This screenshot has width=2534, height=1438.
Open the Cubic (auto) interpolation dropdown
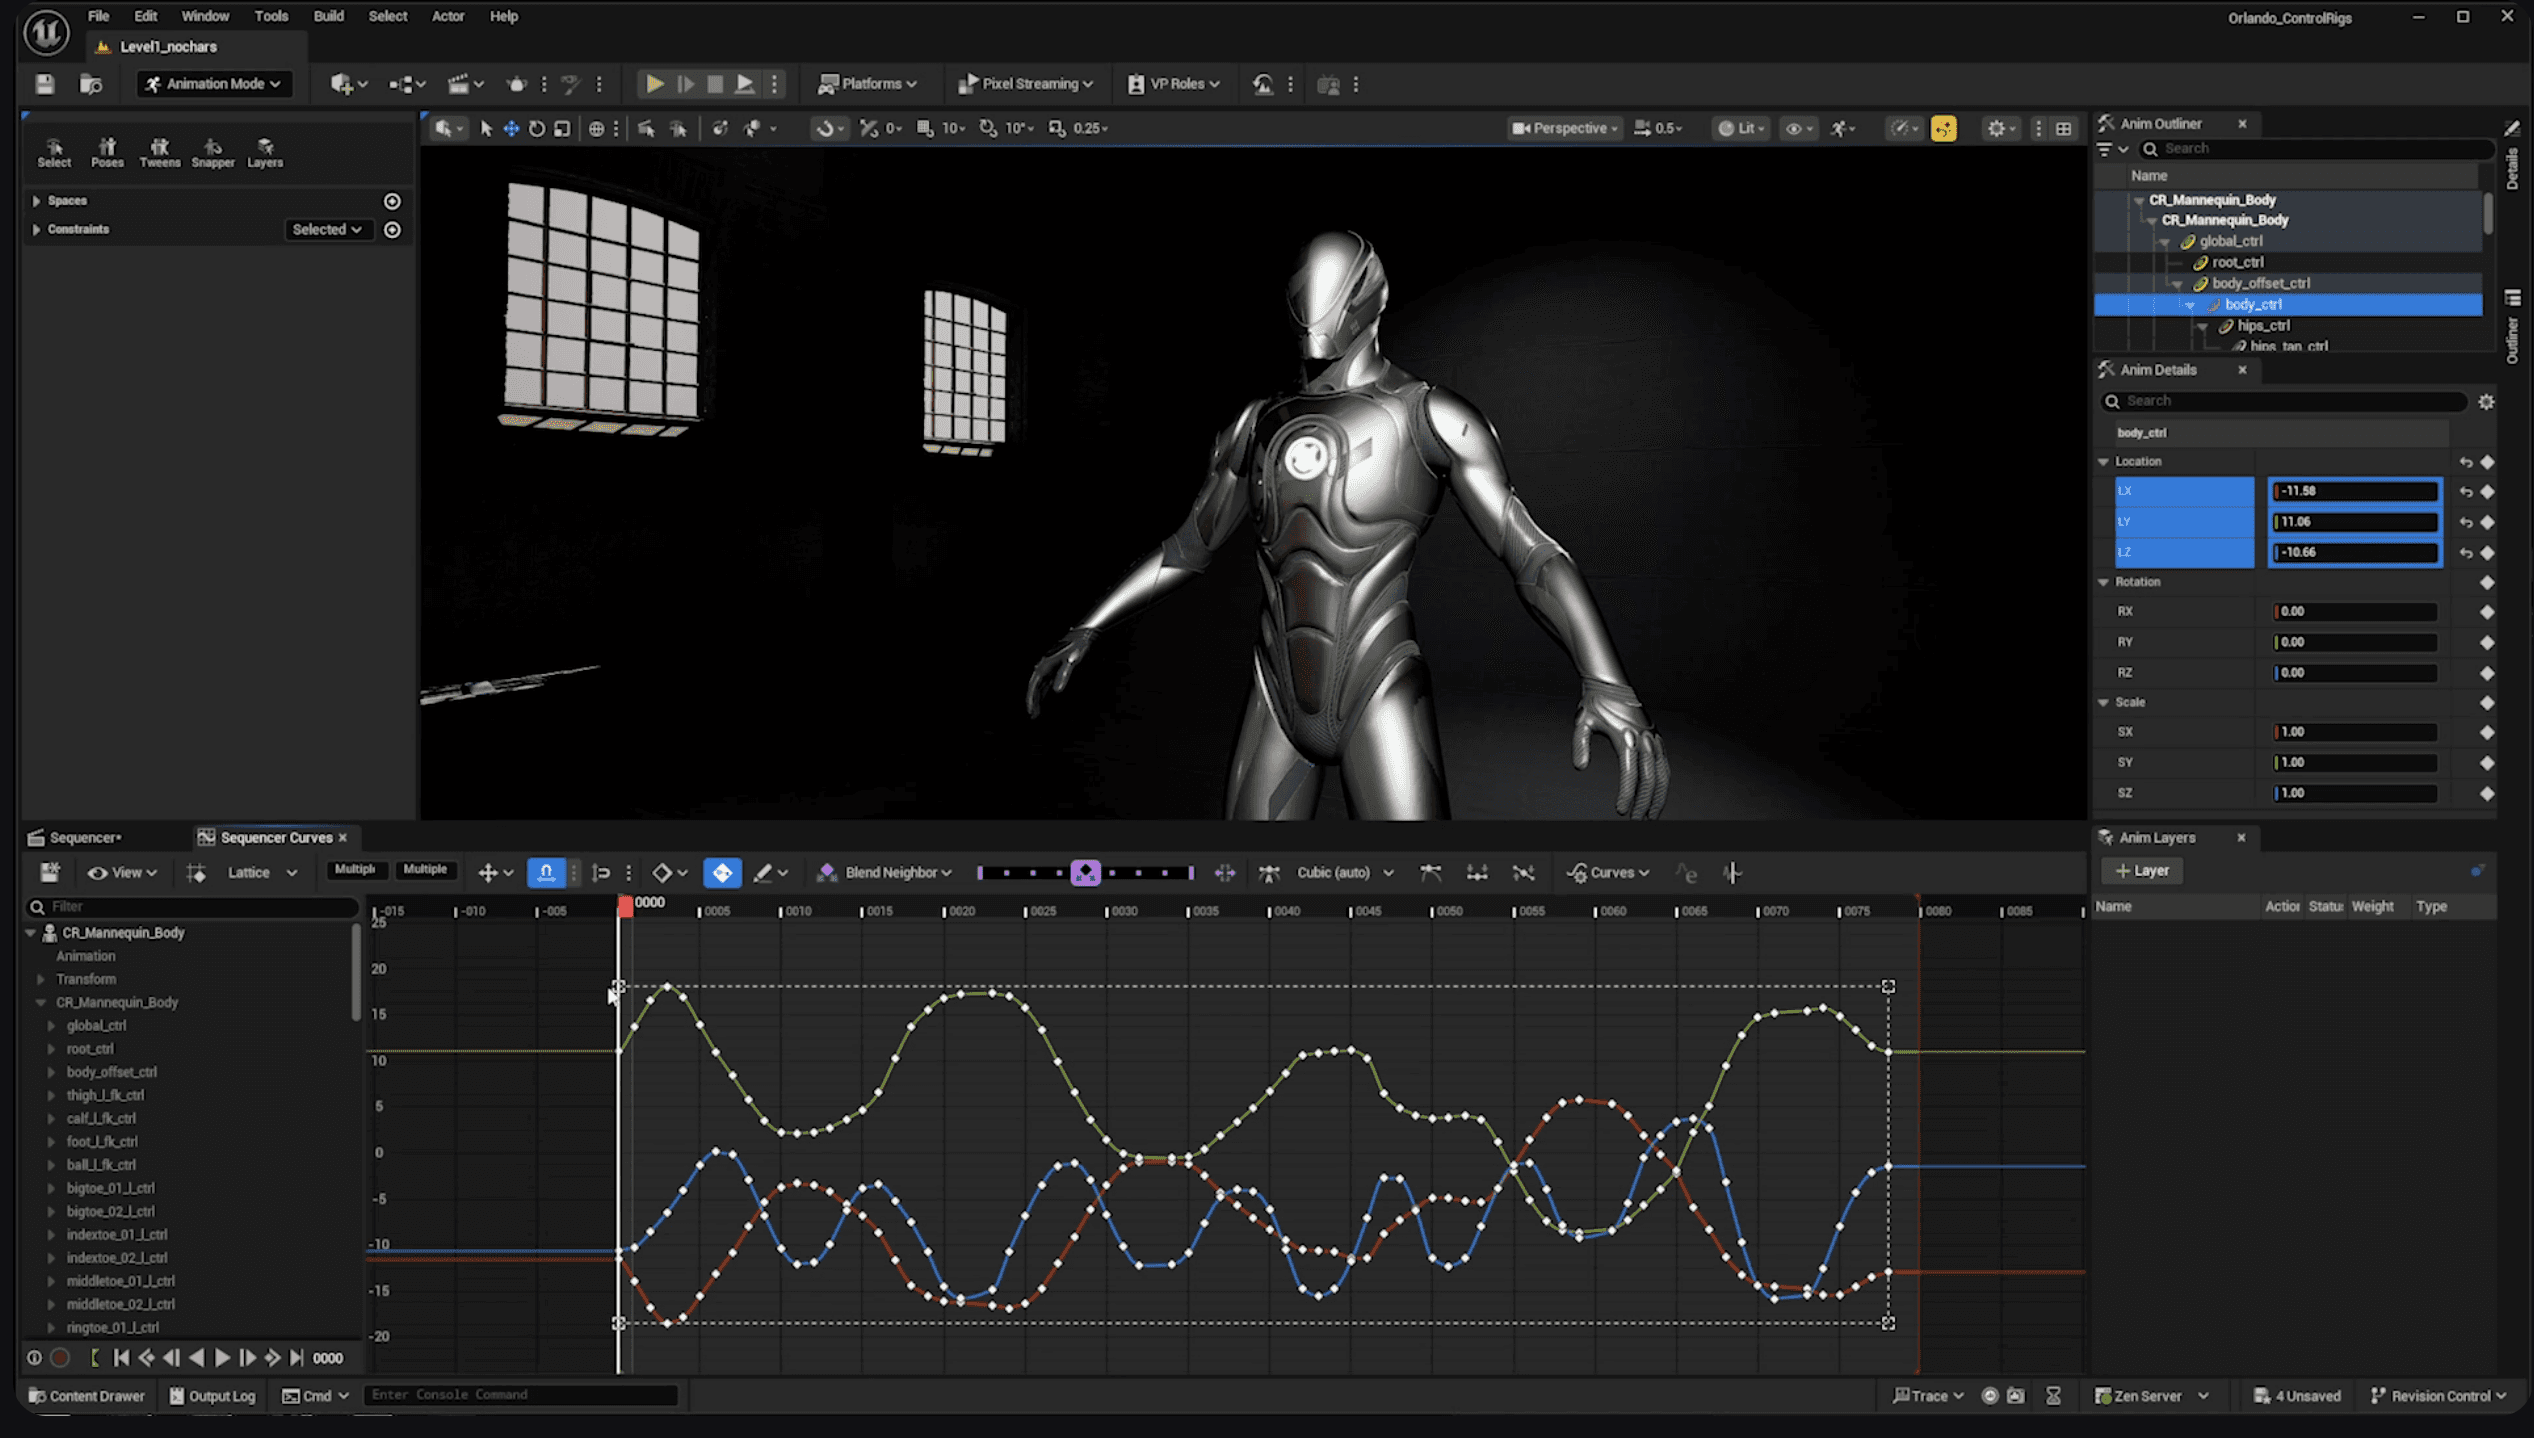(x=1345, y=873)
